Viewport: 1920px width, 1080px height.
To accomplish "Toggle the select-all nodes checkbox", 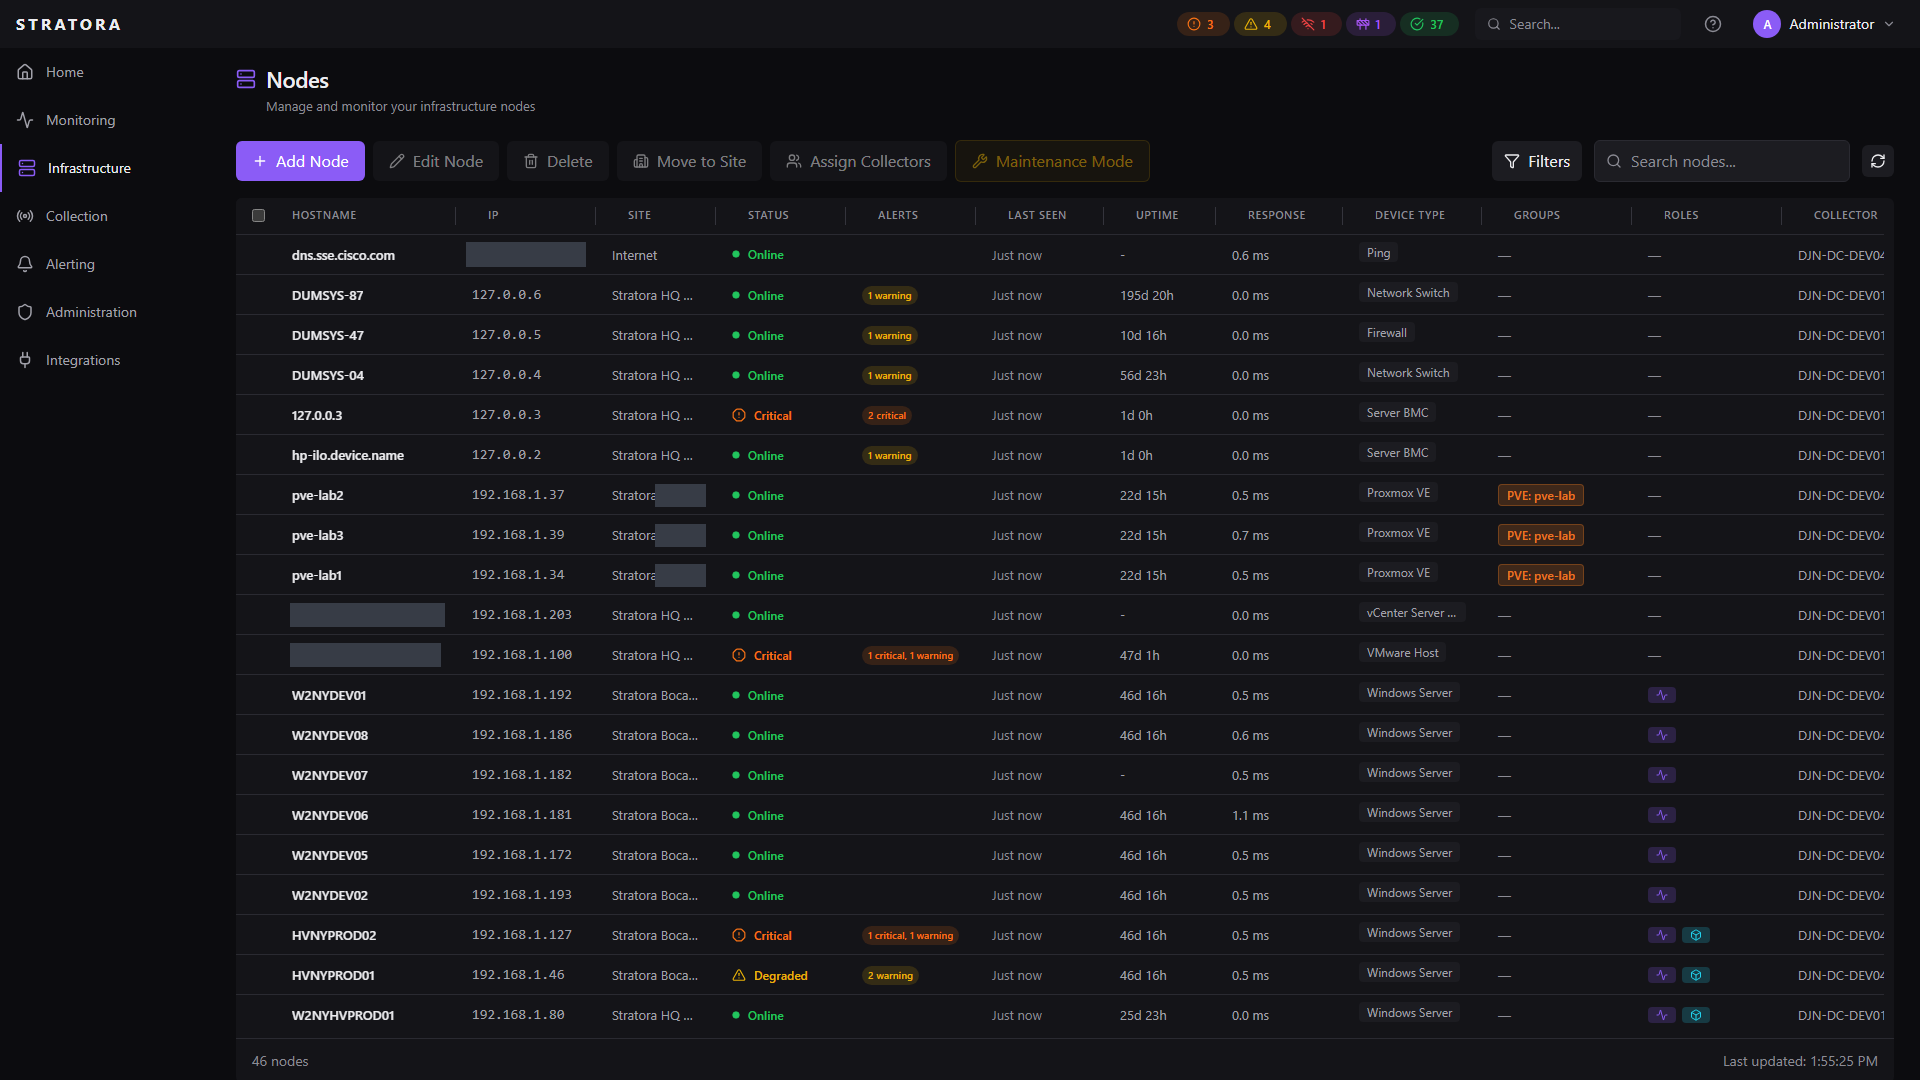I will tap(258, 215).
